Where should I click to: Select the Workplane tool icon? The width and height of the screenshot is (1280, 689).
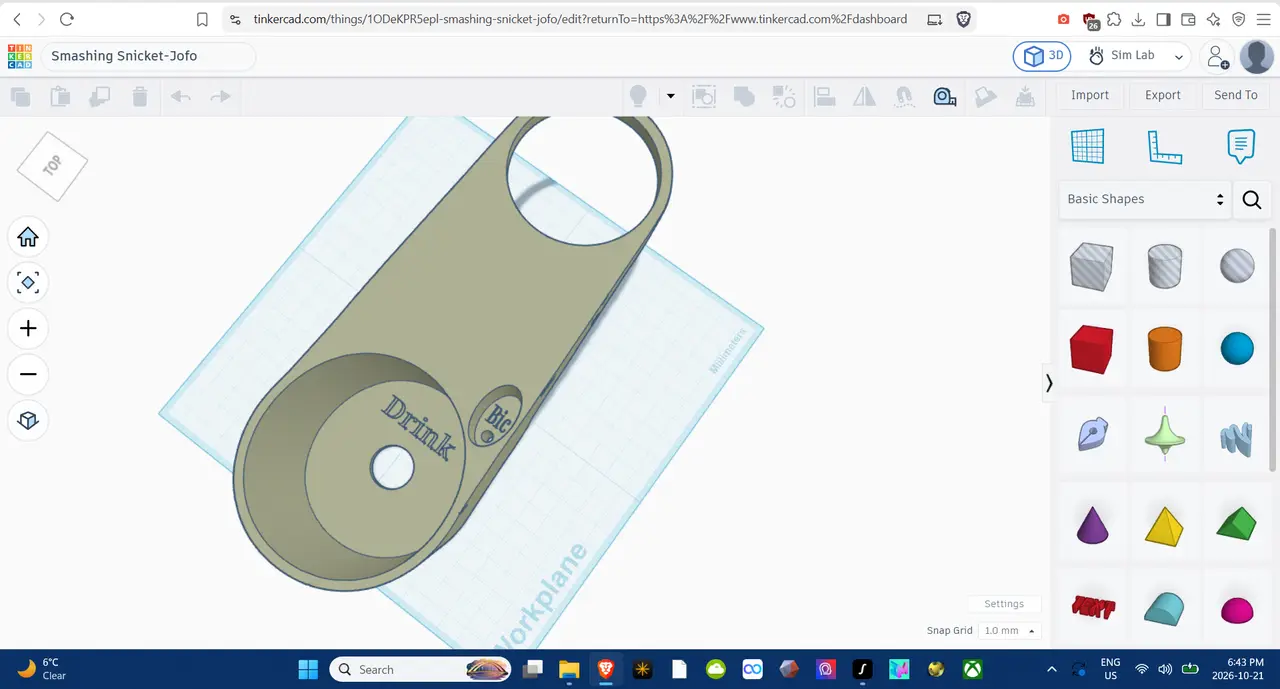point(1087,146)
